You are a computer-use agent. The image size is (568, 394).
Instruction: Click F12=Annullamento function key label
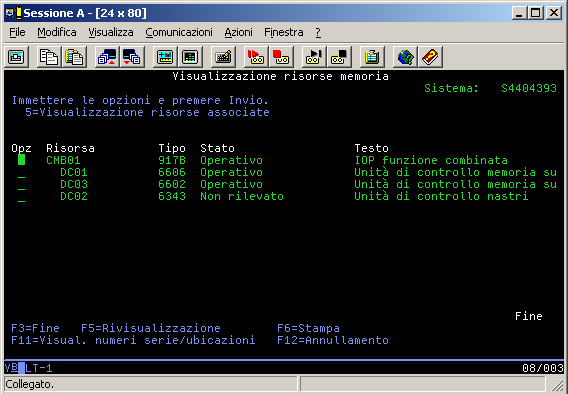tap(333, 340)
